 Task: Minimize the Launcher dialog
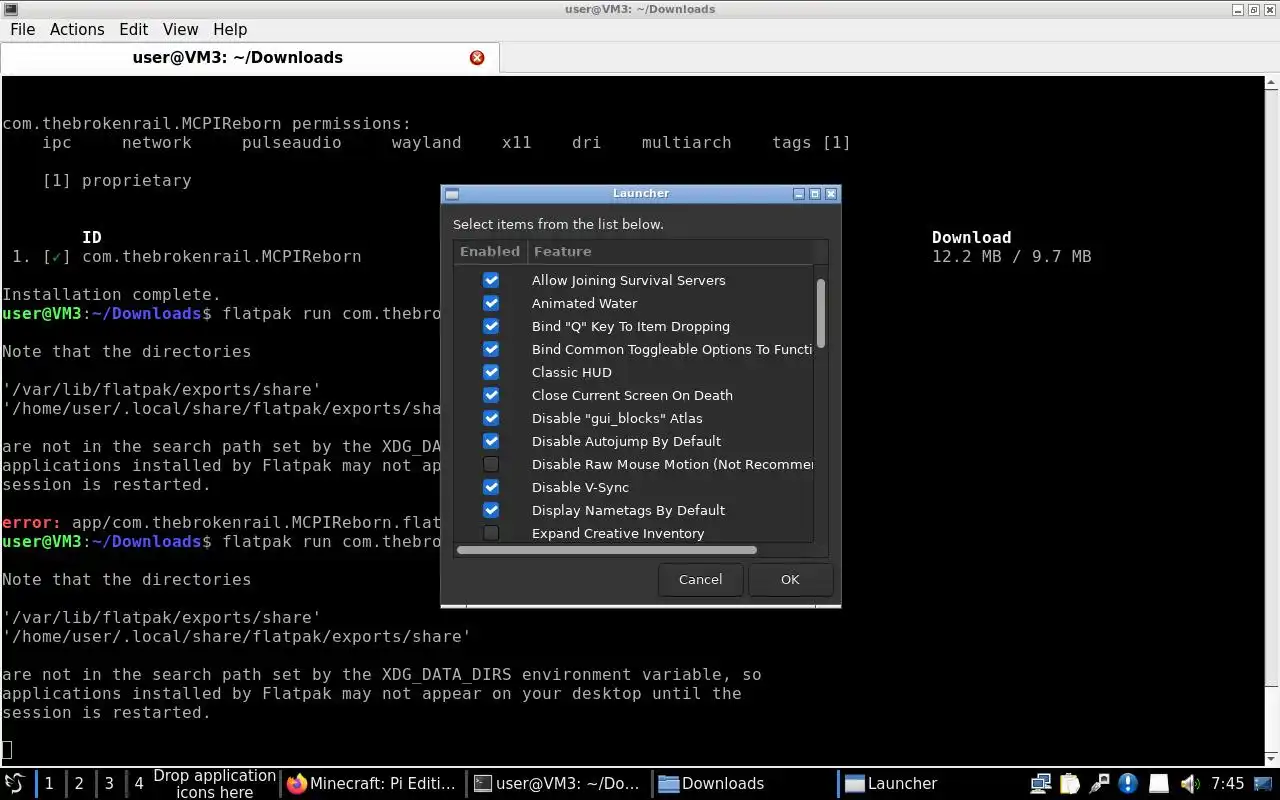[798, 194]
